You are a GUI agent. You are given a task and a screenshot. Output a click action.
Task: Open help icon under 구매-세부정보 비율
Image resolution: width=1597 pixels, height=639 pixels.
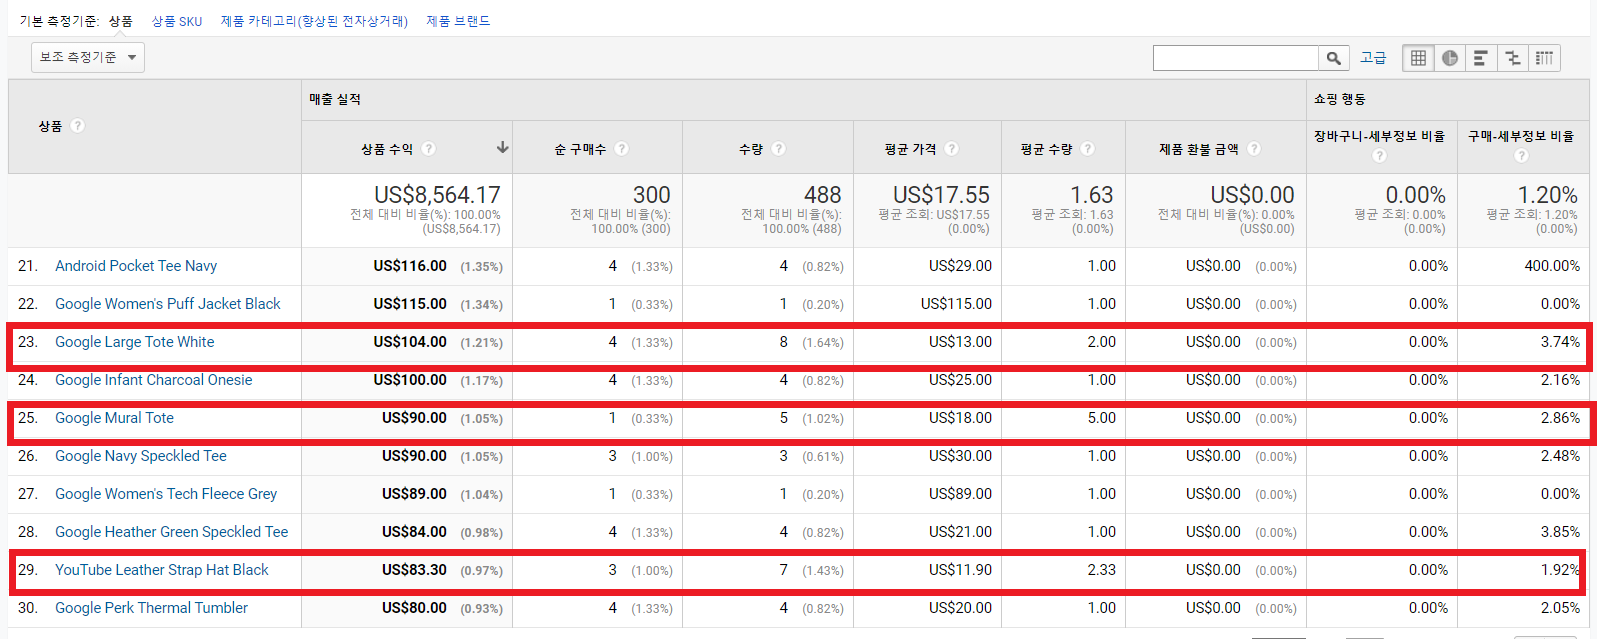(x=1522, y=156)
